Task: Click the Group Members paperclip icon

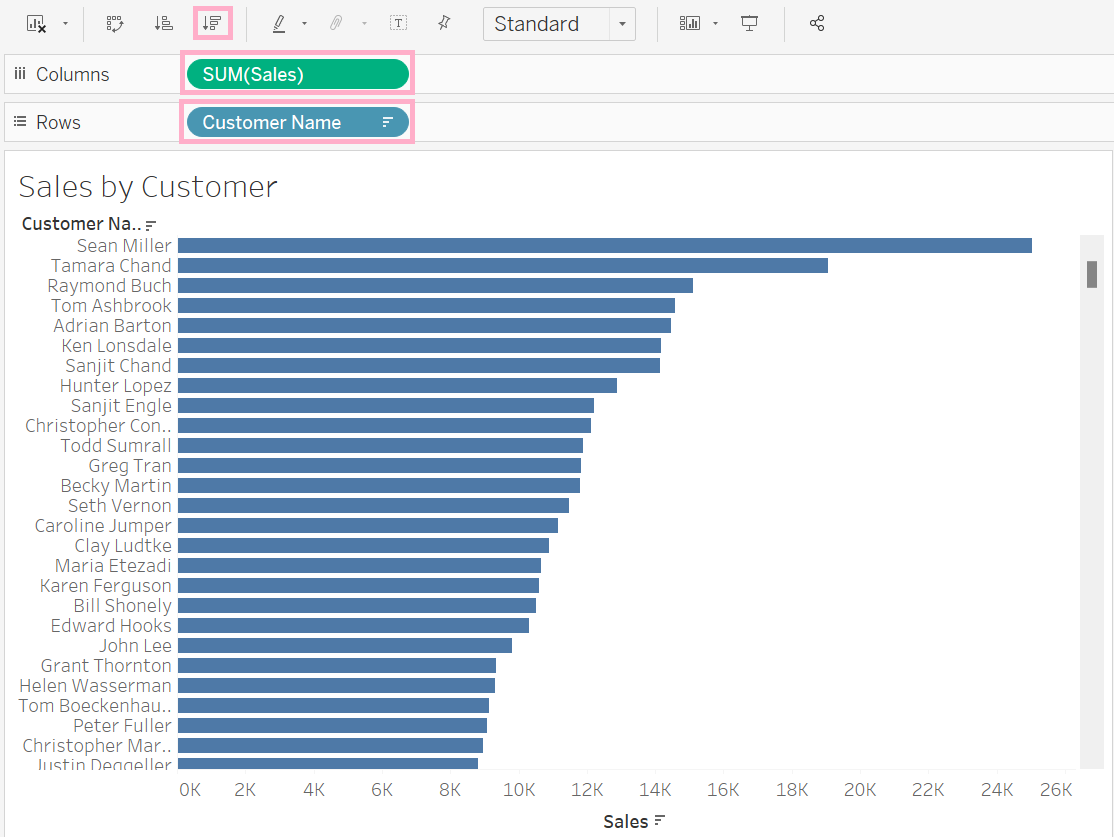Action: tap(336, 23)
